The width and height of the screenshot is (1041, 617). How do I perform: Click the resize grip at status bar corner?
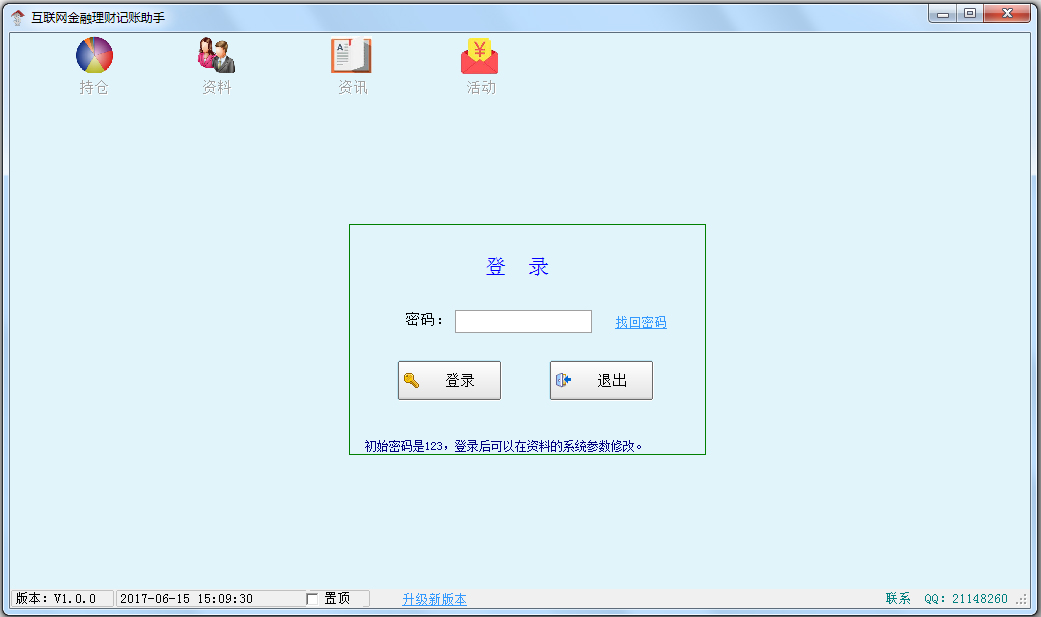click(x=1022, y=599)
